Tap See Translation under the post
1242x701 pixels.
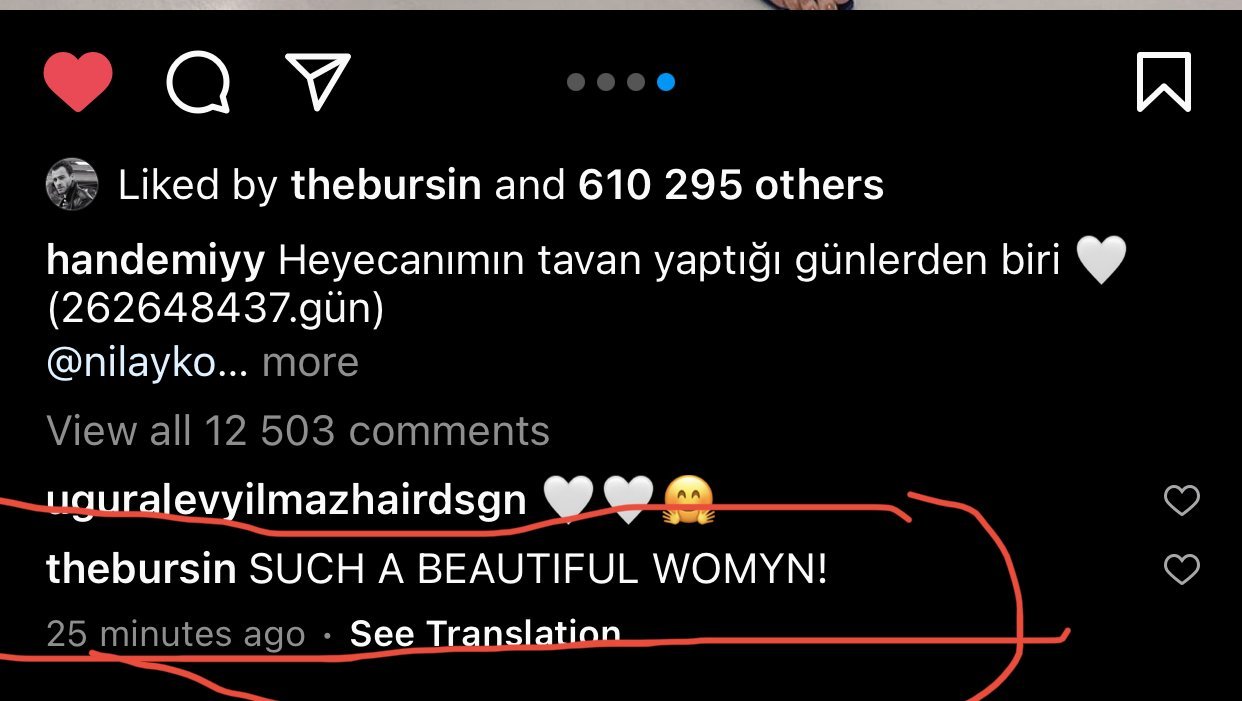coord(485,634)
